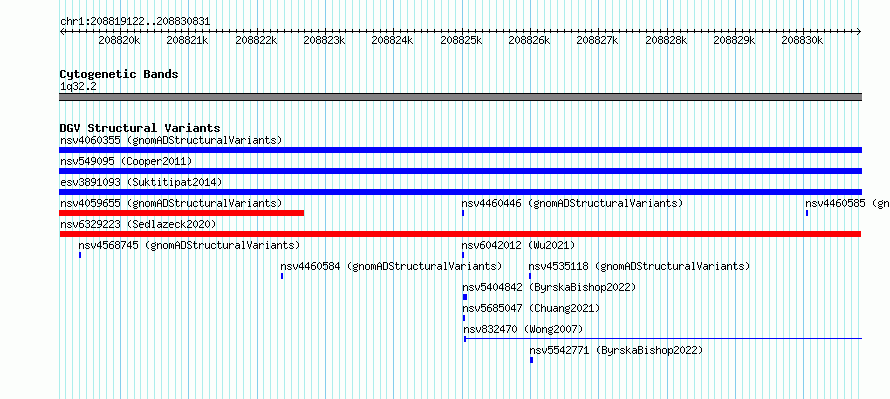This screenshot has height=399, width=890.
Task: Open the nsv5685047 (Chuang2021) label
Action: [531, 308]
